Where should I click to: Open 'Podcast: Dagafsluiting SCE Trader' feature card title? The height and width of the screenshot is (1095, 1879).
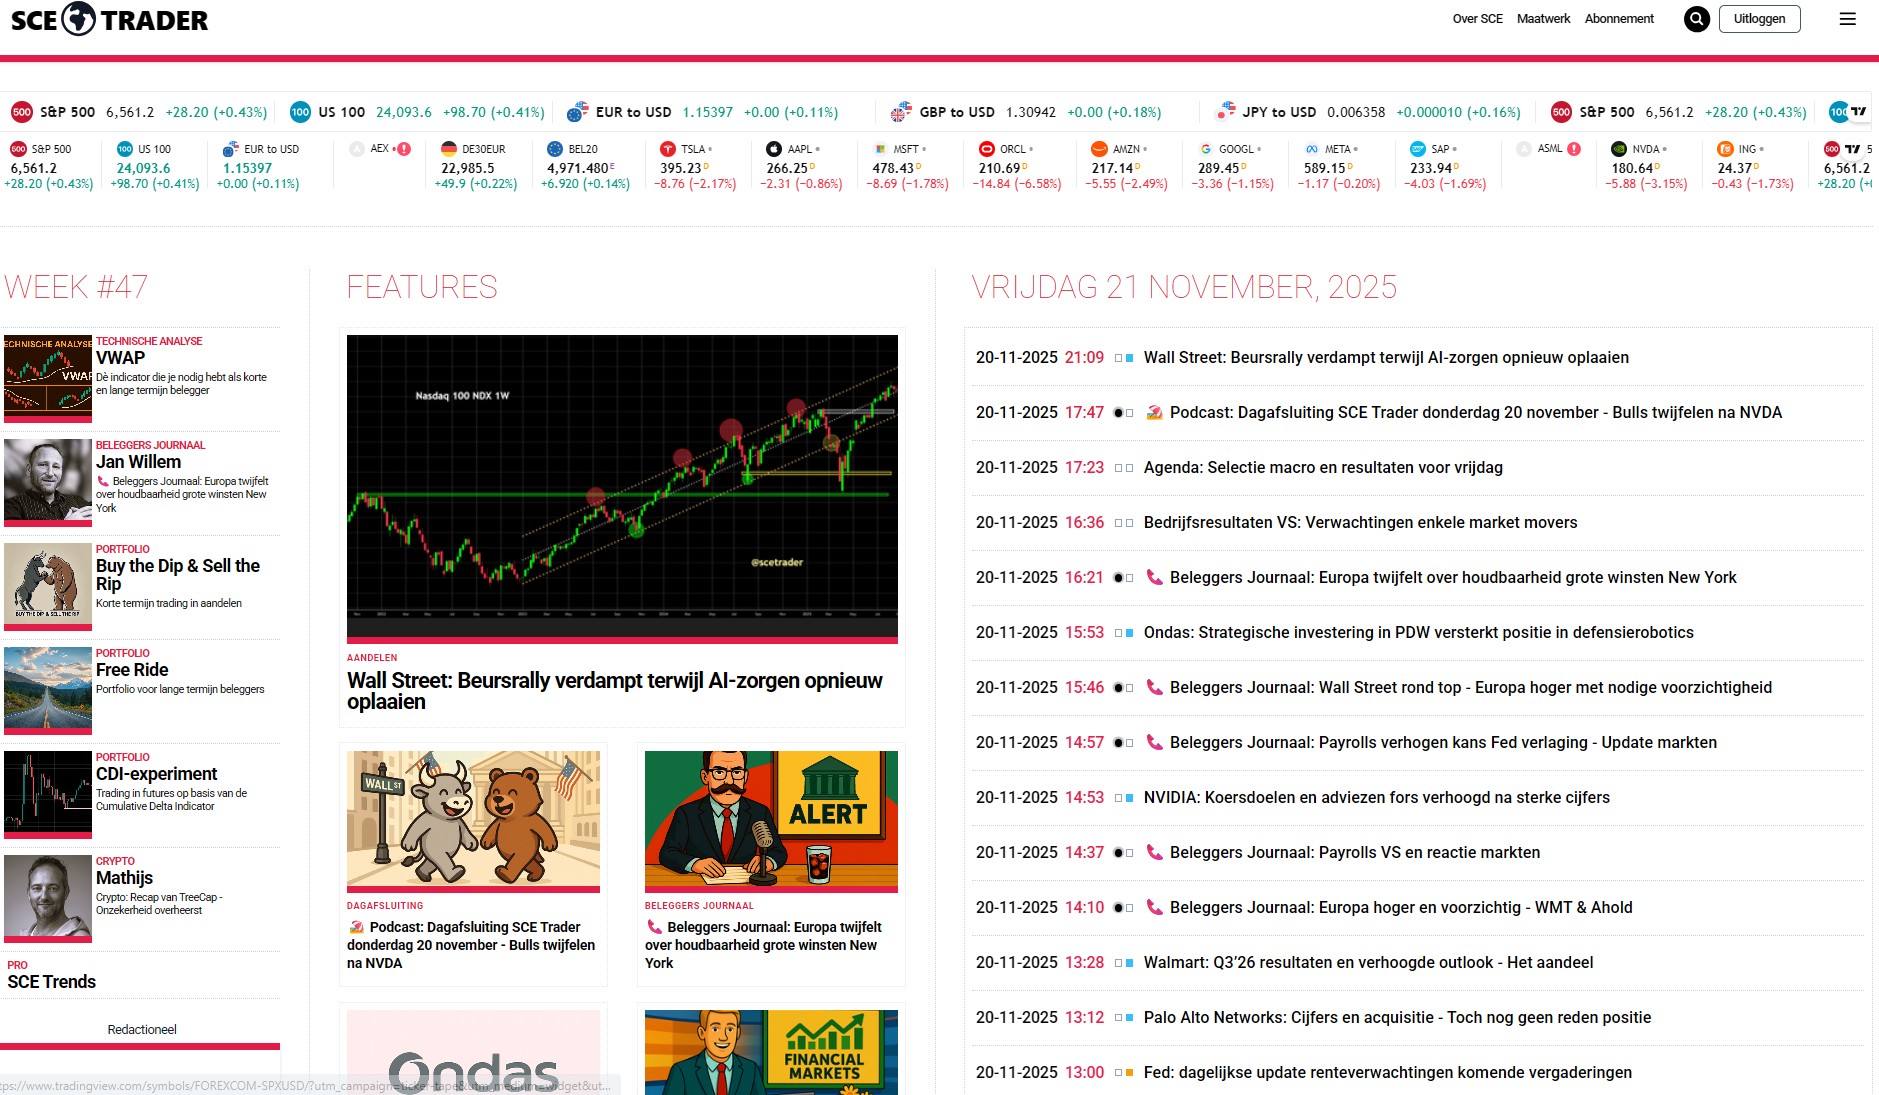[471, 945]
